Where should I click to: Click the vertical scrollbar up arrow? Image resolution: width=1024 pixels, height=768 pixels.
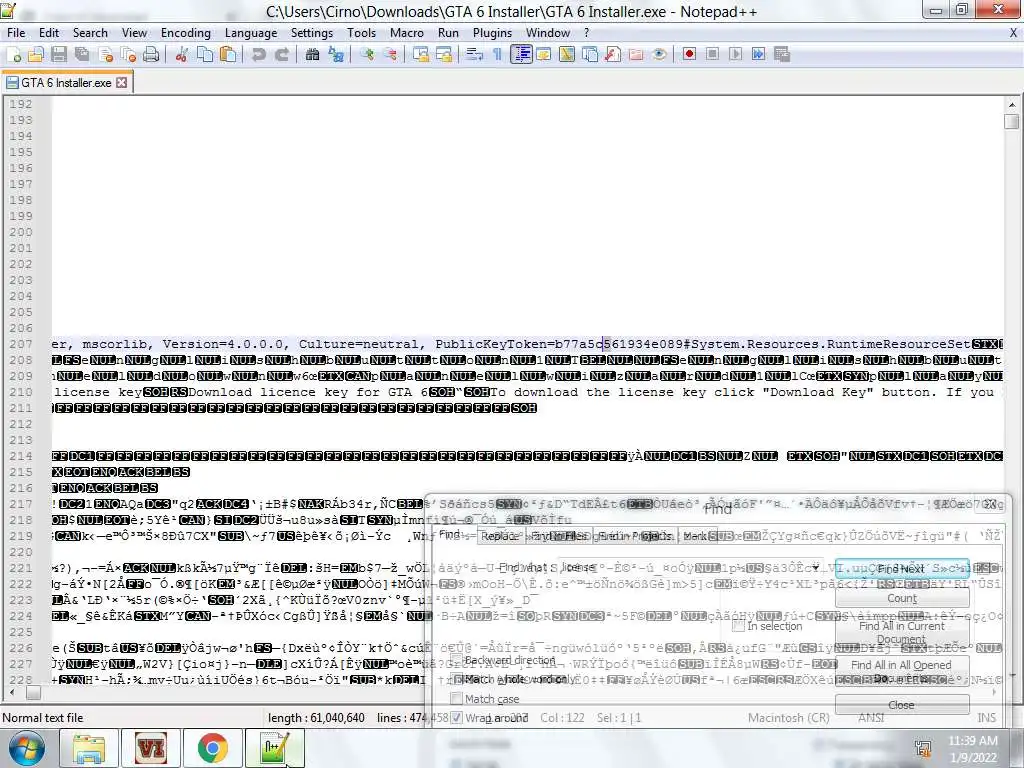[1012, 104]
